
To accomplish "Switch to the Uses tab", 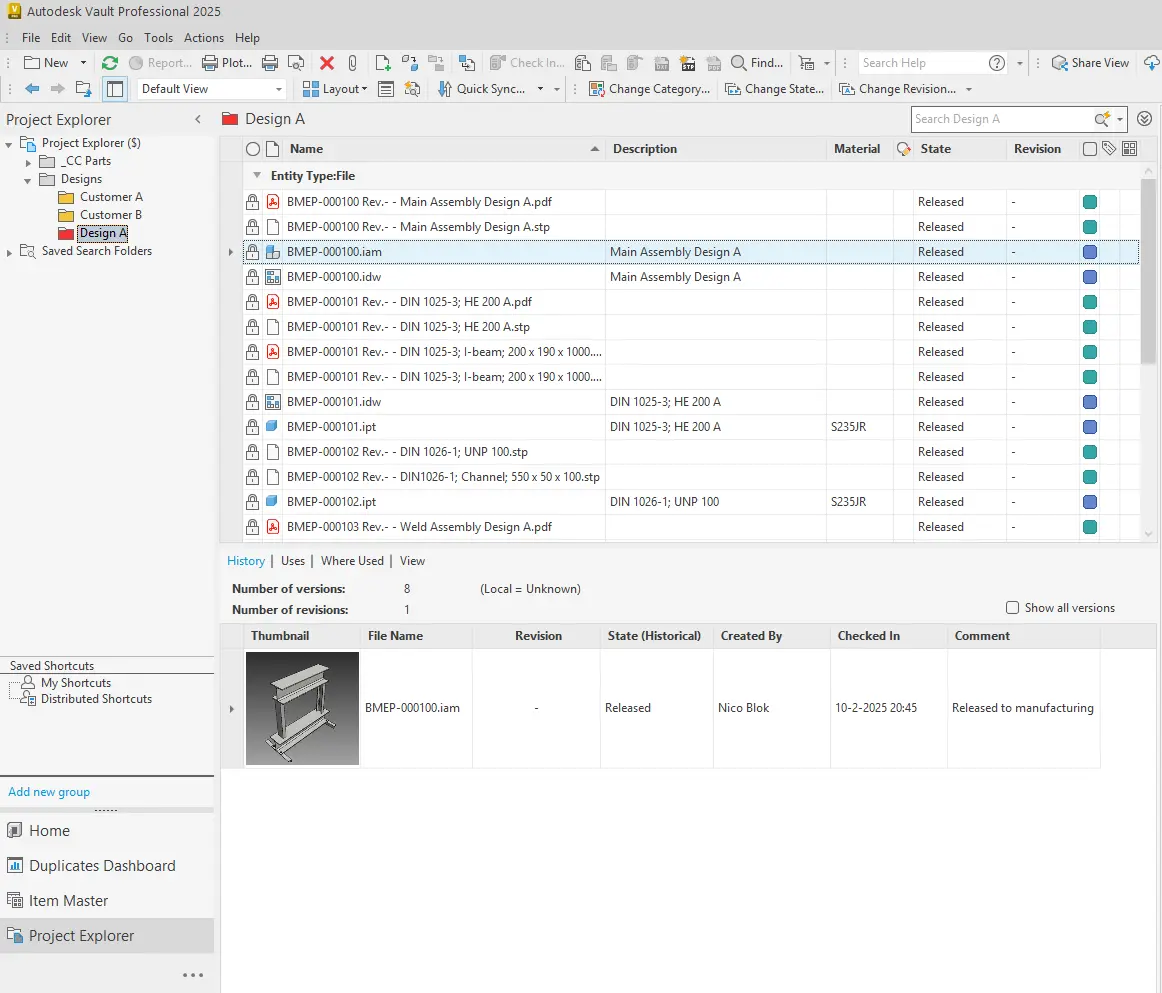I will pos(293,561).
